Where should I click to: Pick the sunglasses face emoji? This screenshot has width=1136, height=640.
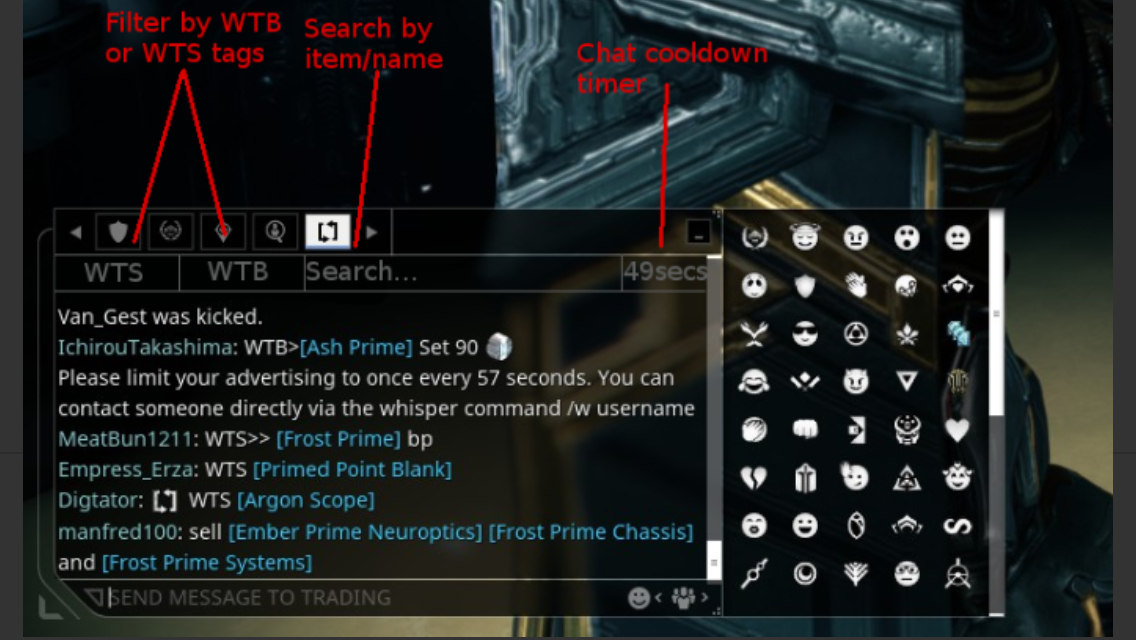tap(805, 334)
